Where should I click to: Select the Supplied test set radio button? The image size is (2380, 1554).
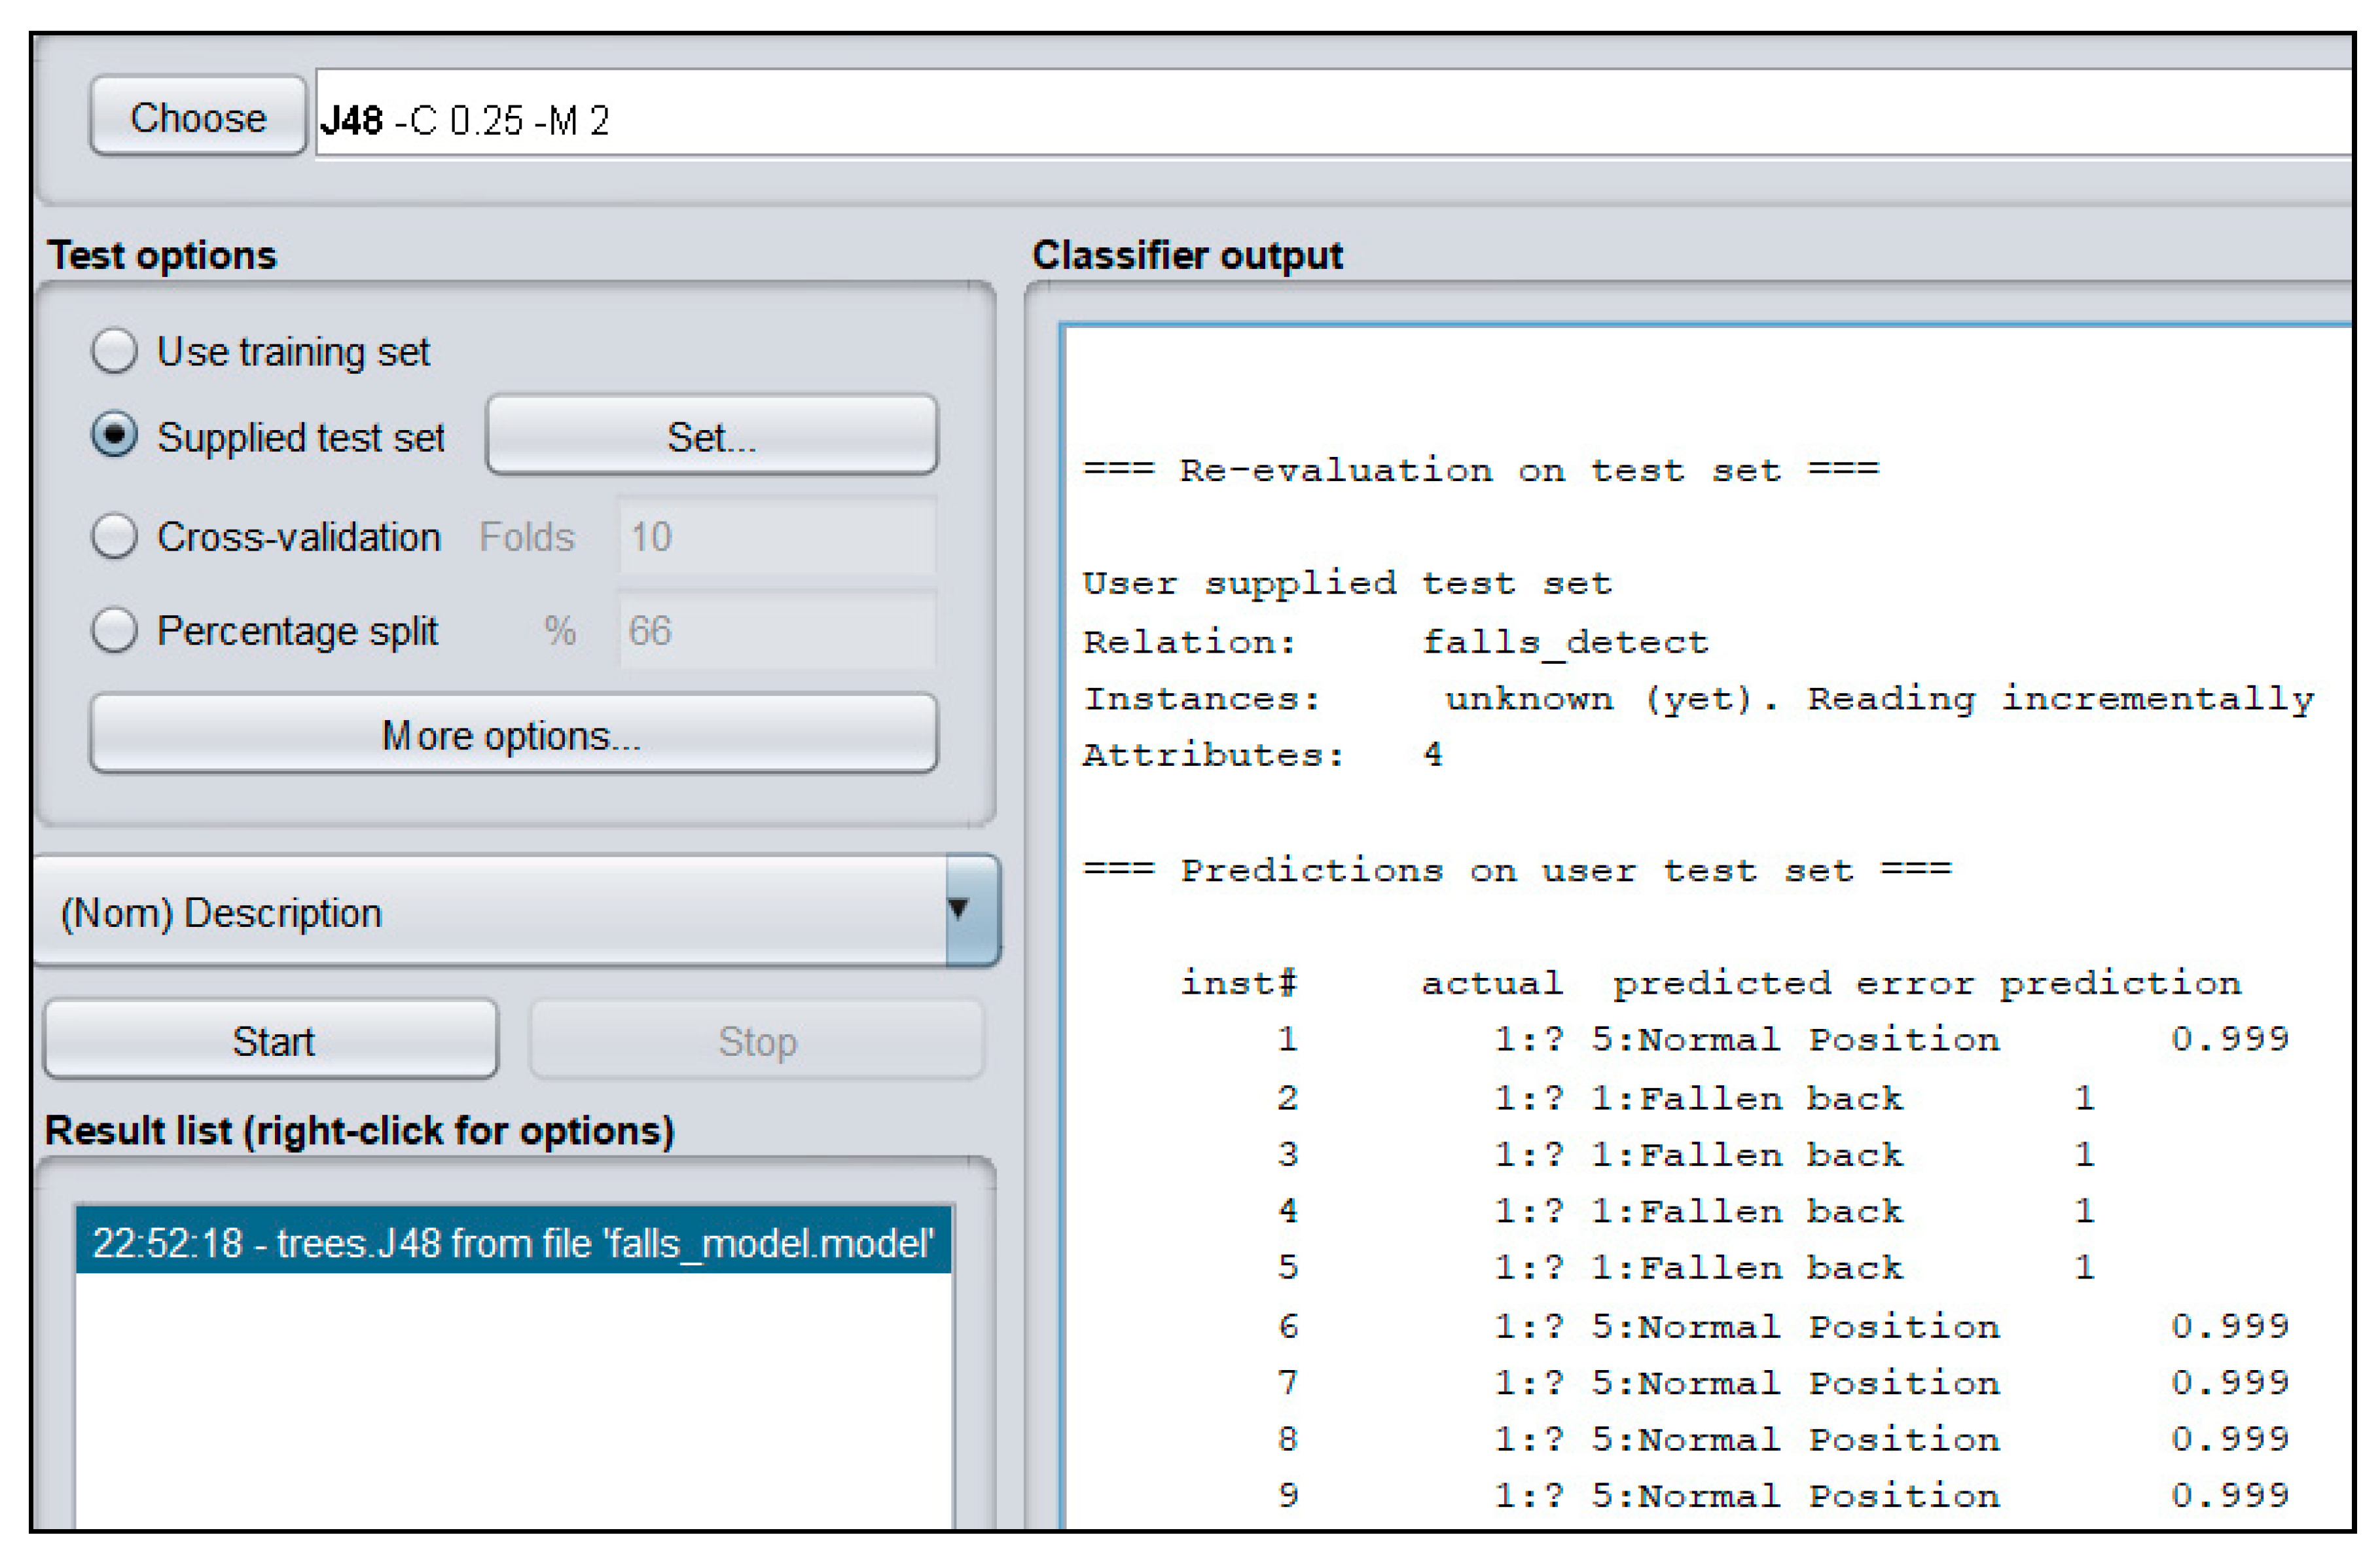coord(115,436)
